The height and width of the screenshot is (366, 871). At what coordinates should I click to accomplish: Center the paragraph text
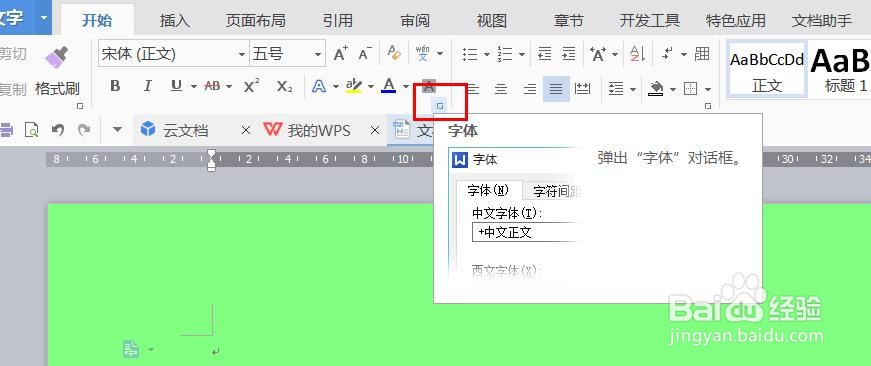pyautogui.click(x=501, y=88)
